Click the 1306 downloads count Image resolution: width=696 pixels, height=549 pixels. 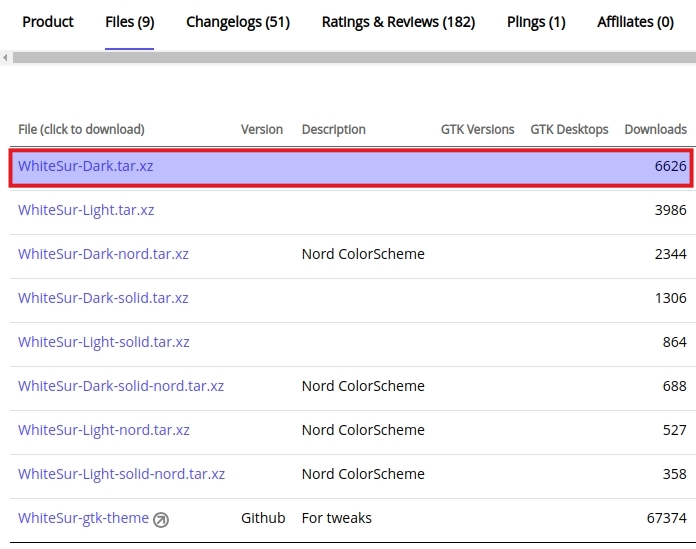[x=671, y=298]
